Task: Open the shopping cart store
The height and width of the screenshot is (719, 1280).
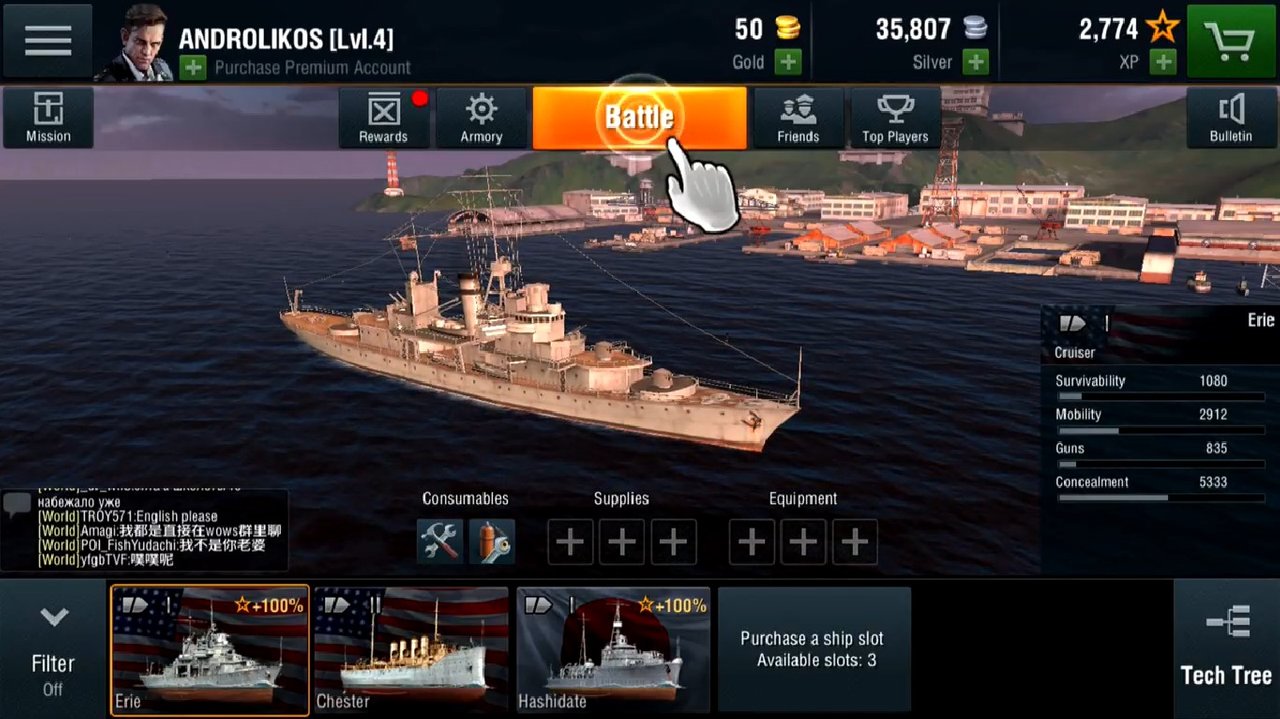Action: point(1230,41)
